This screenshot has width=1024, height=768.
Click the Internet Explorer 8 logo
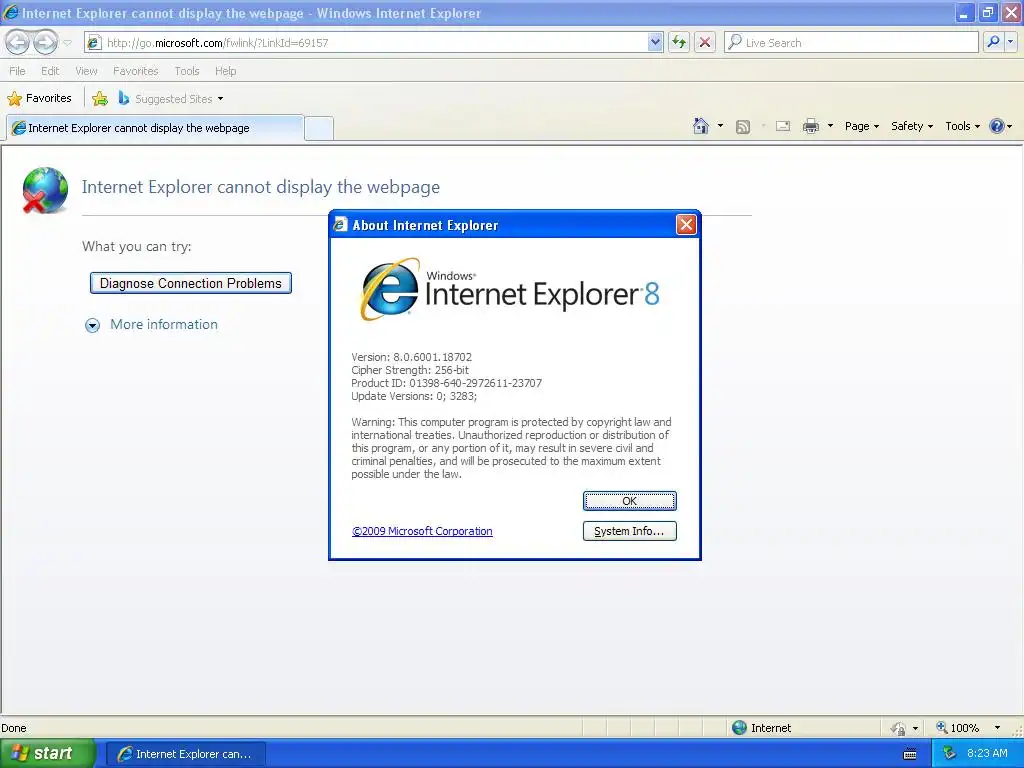[x=509, y=290]
